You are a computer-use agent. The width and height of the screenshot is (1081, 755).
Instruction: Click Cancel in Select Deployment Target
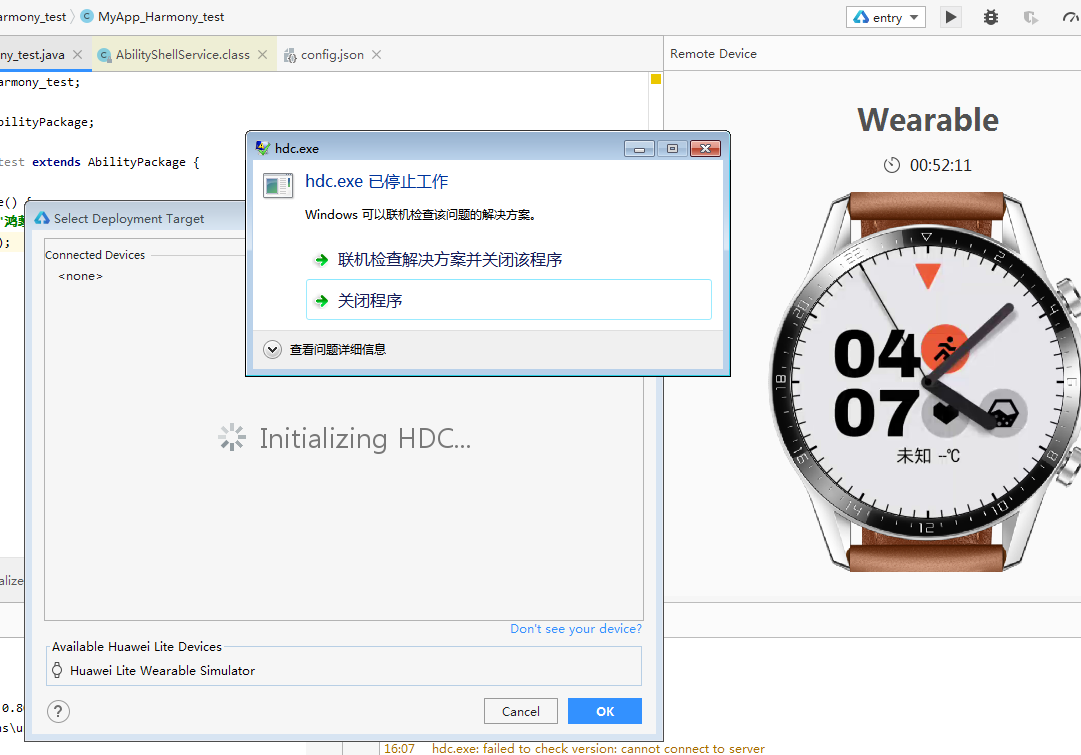pos(521,711)
